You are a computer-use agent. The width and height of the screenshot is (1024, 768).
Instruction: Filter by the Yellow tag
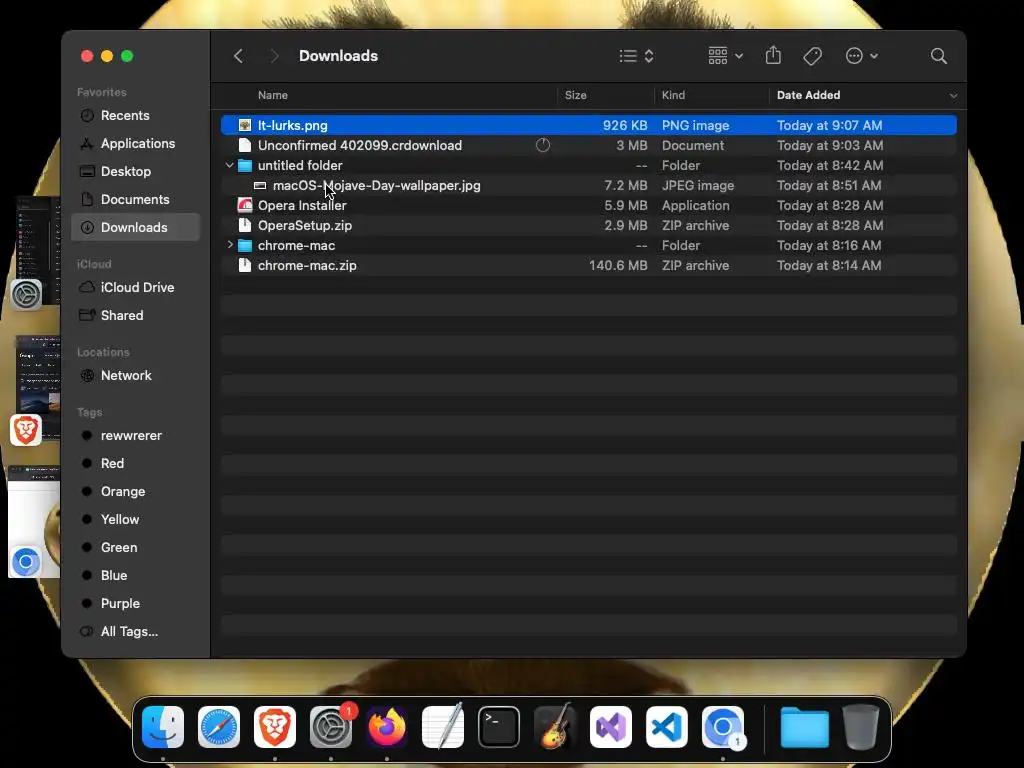click(135, 520)
